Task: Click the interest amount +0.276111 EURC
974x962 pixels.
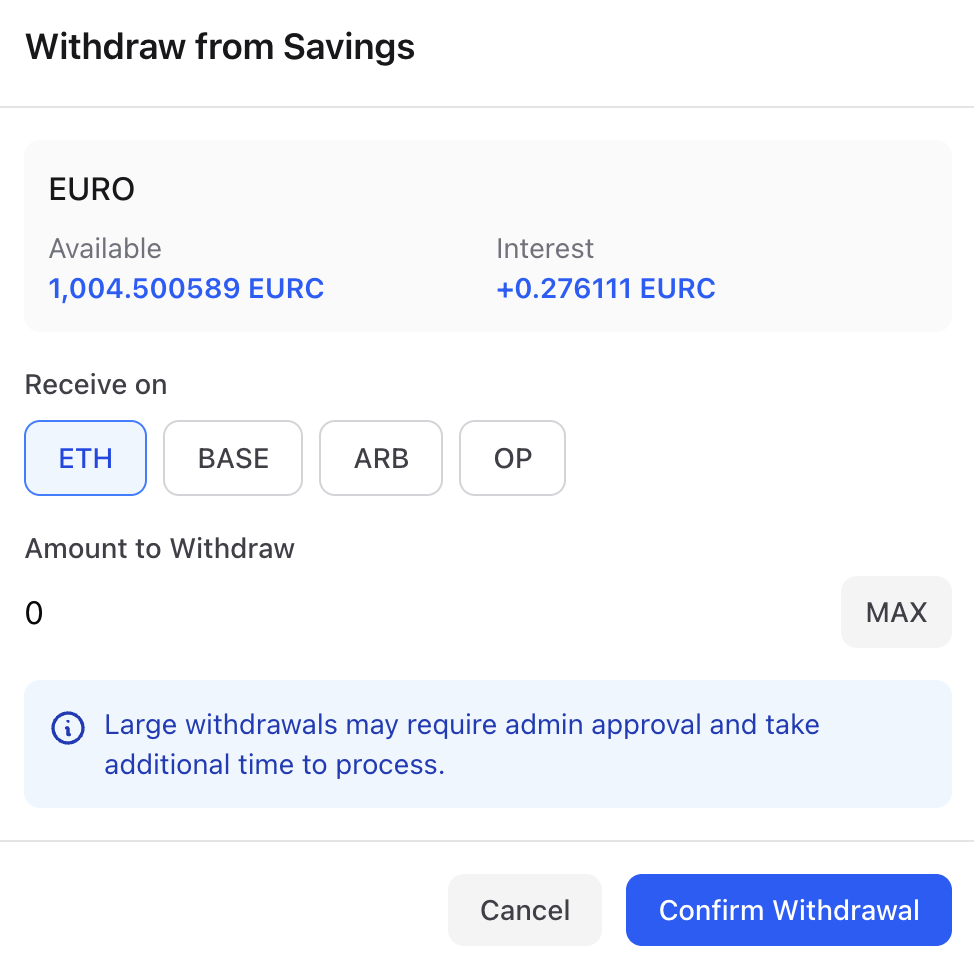Action: pyautogui.click(x=605, y=289)
